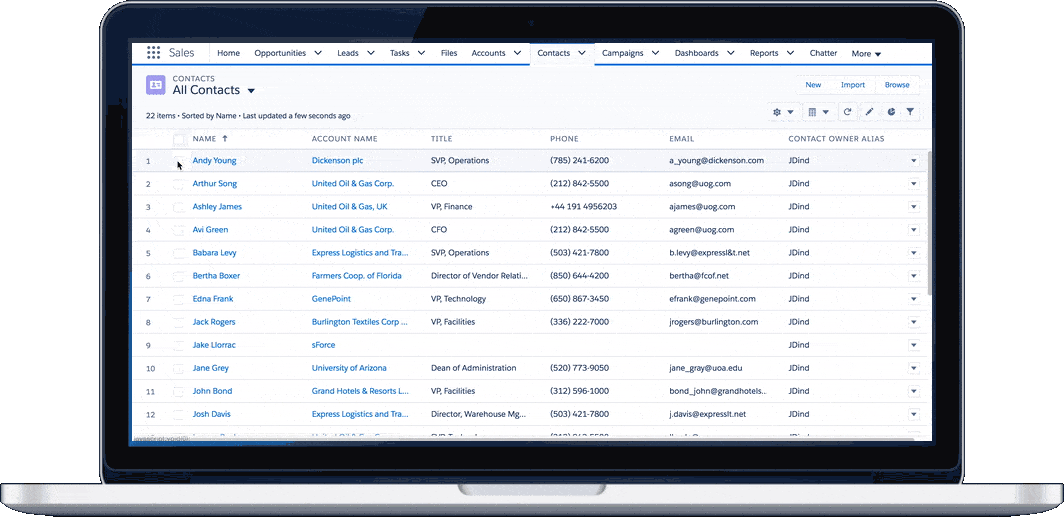The width and height of the screenshot is (1064, 517).
Task: Click the Browse button
Action: tap(897, 85)
